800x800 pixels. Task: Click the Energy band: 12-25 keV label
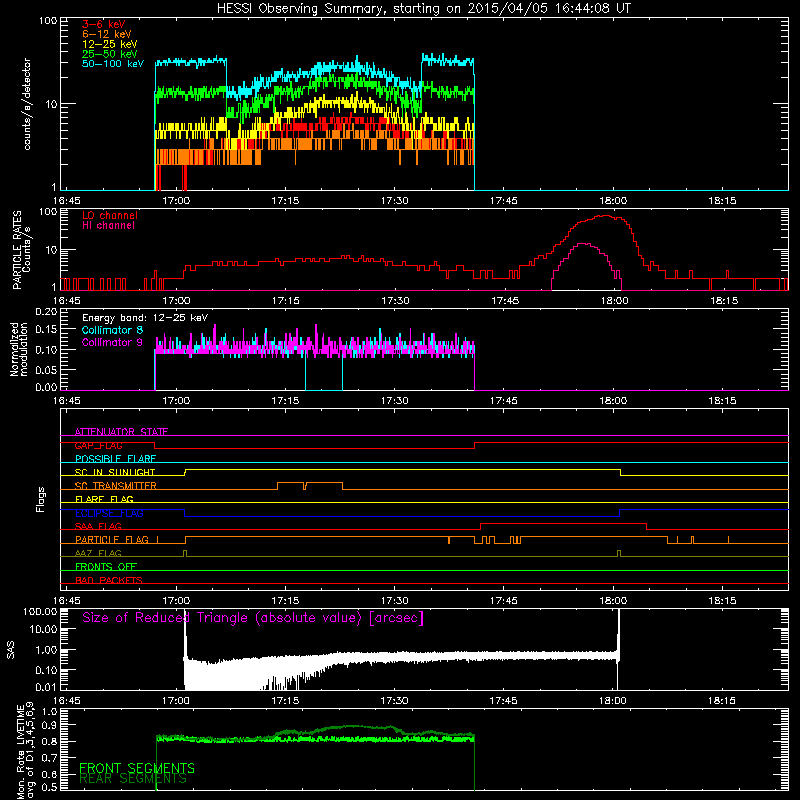145,318
